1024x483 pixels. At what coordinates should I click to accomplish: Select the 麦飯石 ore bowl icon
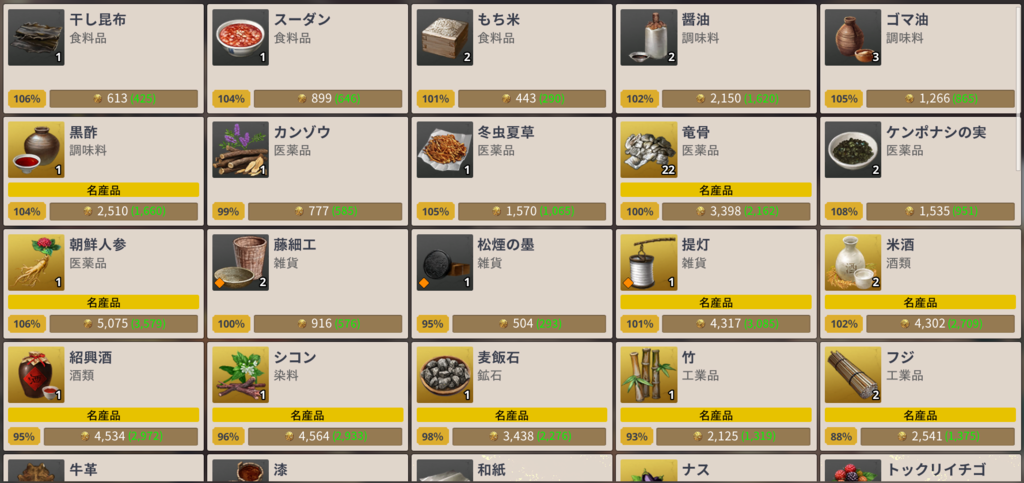coord(445,375)
